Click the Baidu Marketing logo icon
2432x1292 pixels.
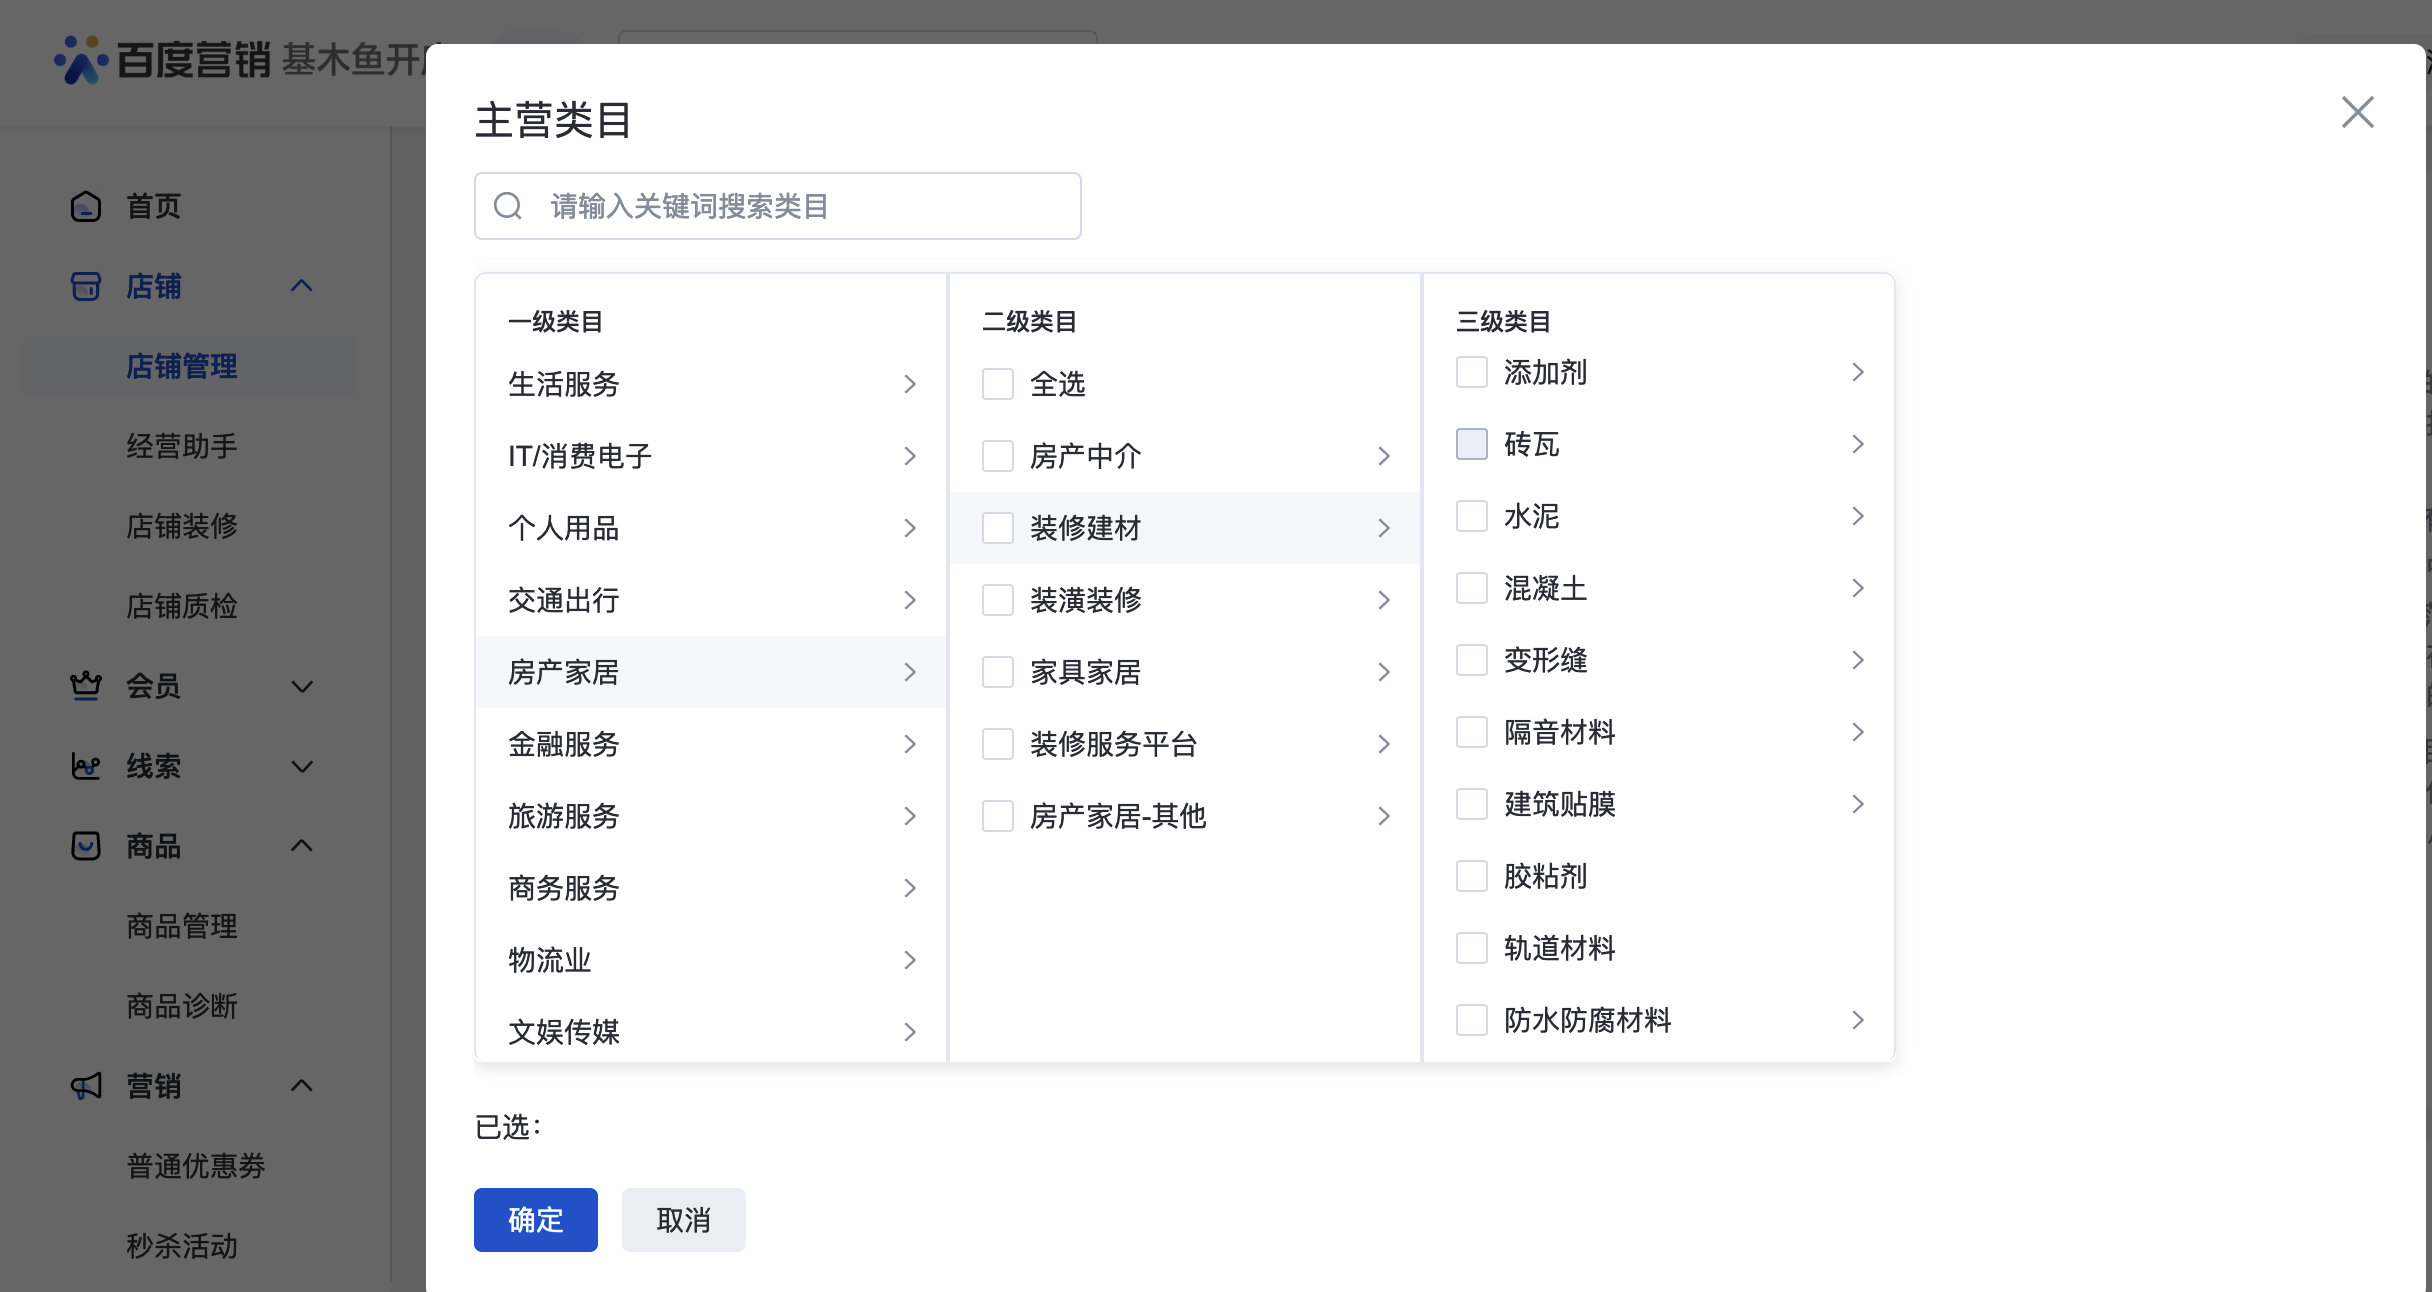81,60
